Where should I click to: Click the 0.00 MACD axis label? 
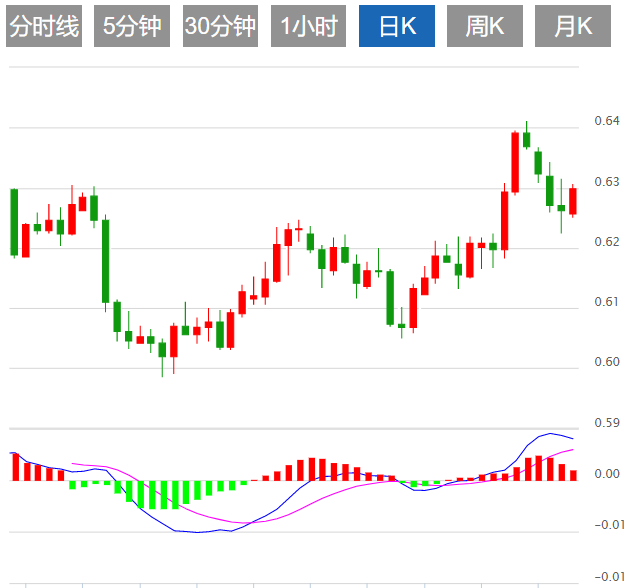click(606, 474)
